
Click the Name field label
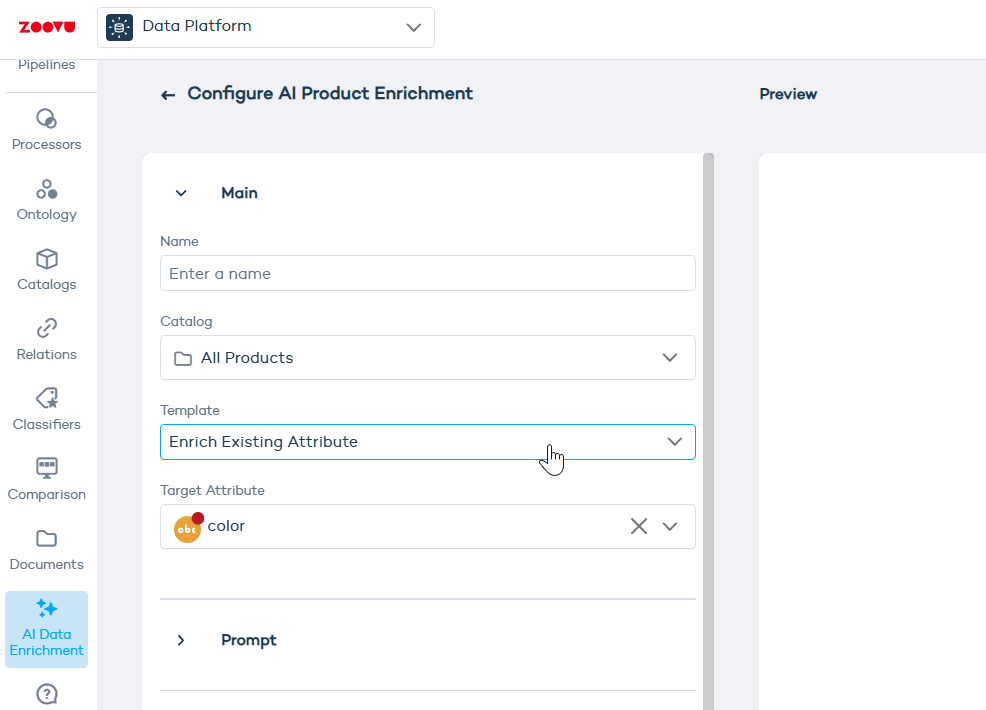(179, 241)
